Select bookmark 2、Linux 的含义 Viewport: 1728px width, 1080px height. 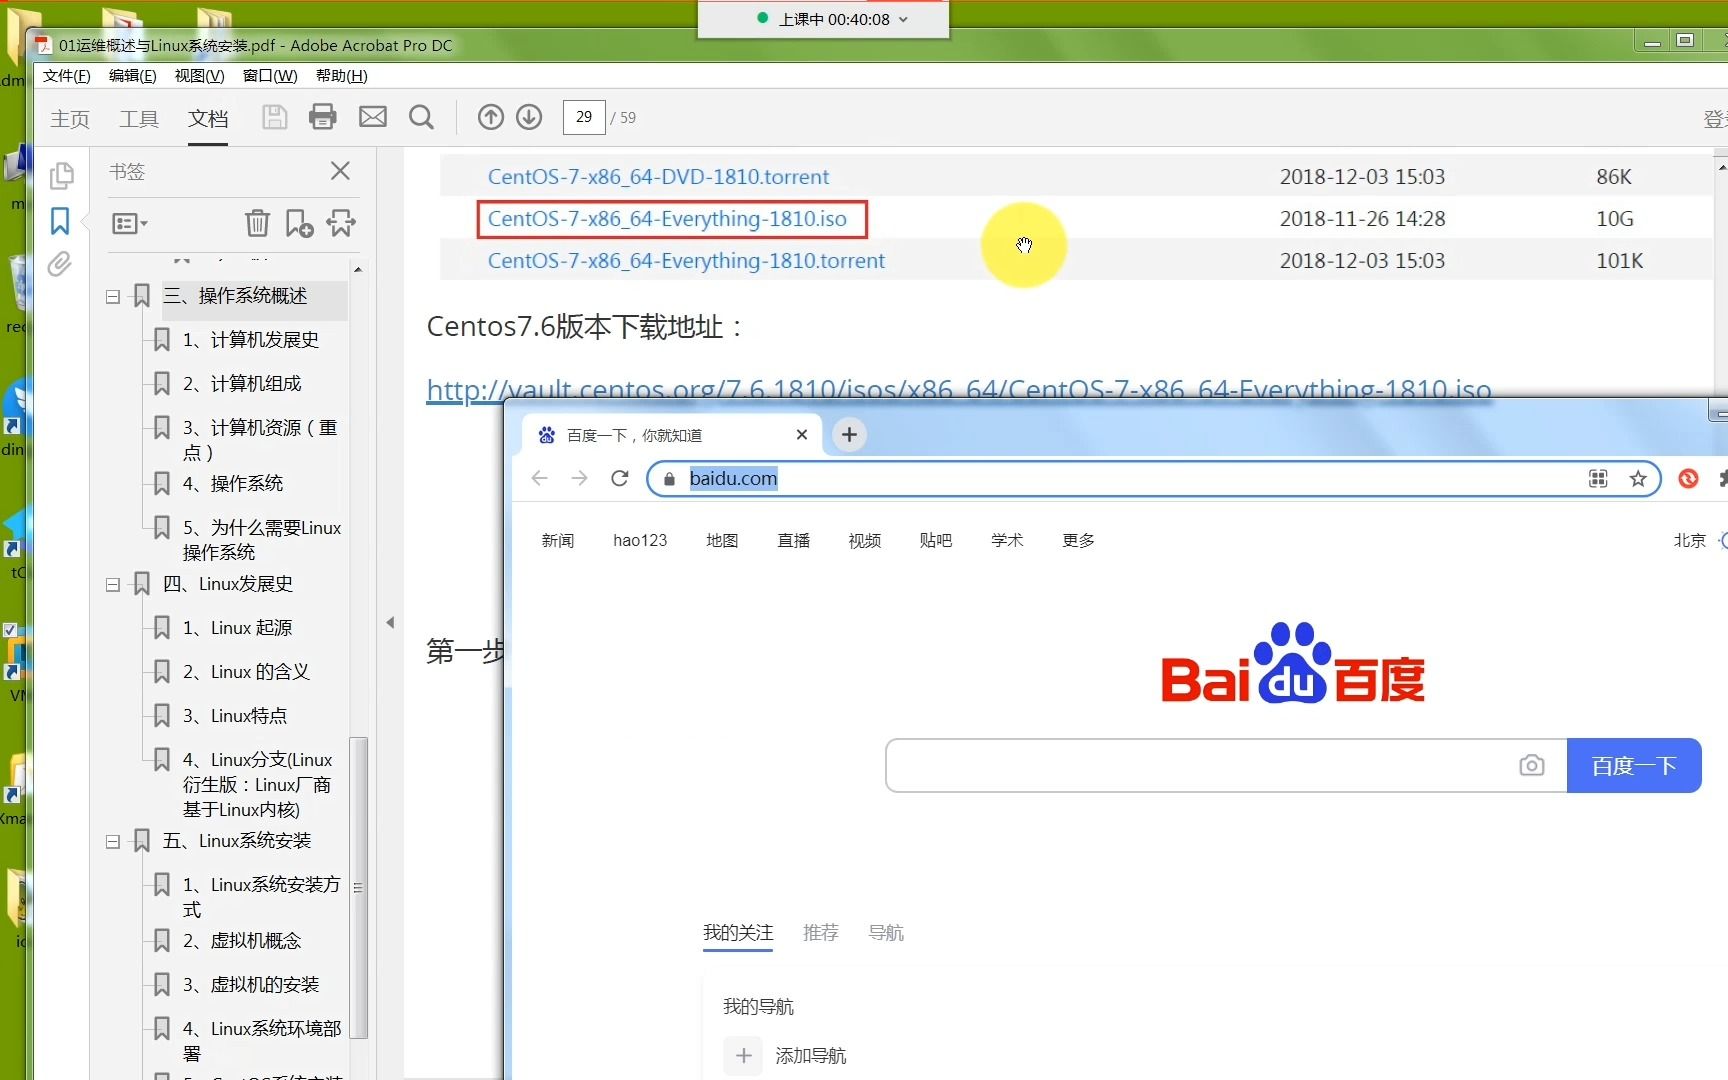246,672
